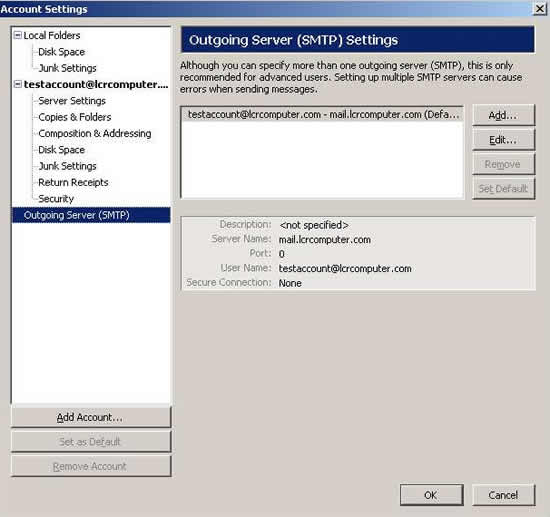Select Disk Space under Local Folders

[61, 52]
